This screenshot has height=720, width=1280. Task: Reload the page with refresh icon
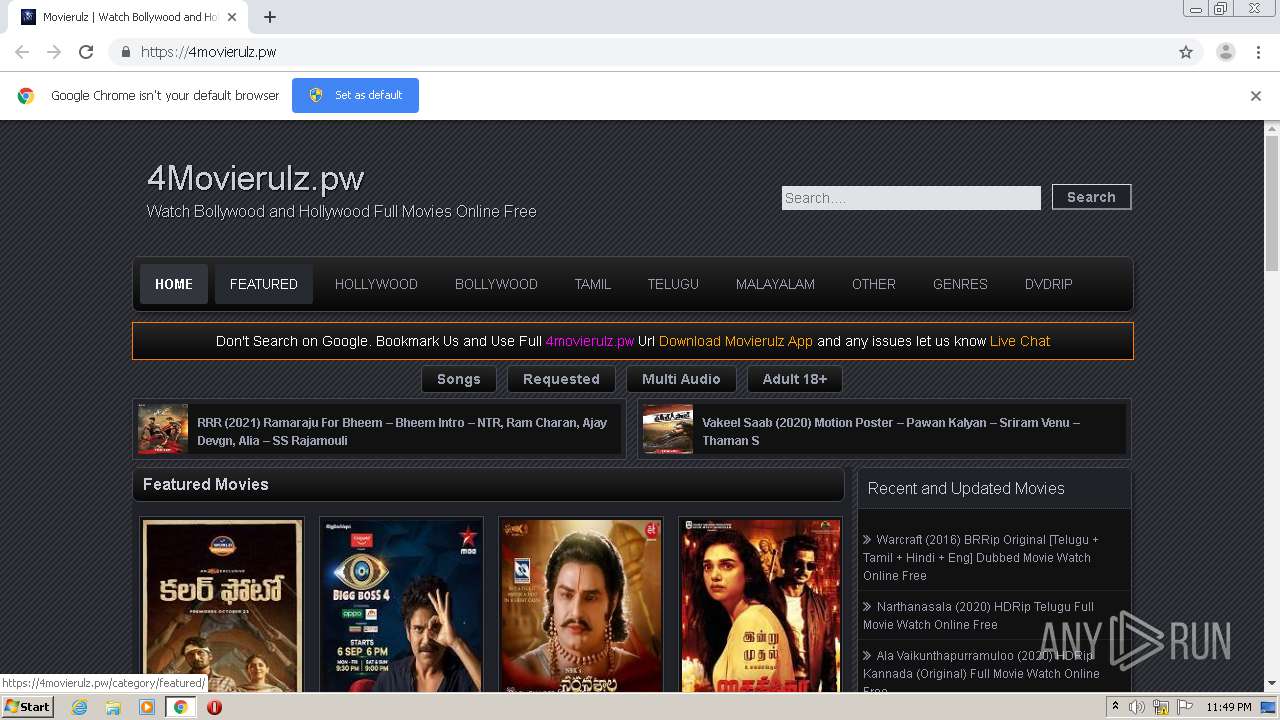coord(86,52)
